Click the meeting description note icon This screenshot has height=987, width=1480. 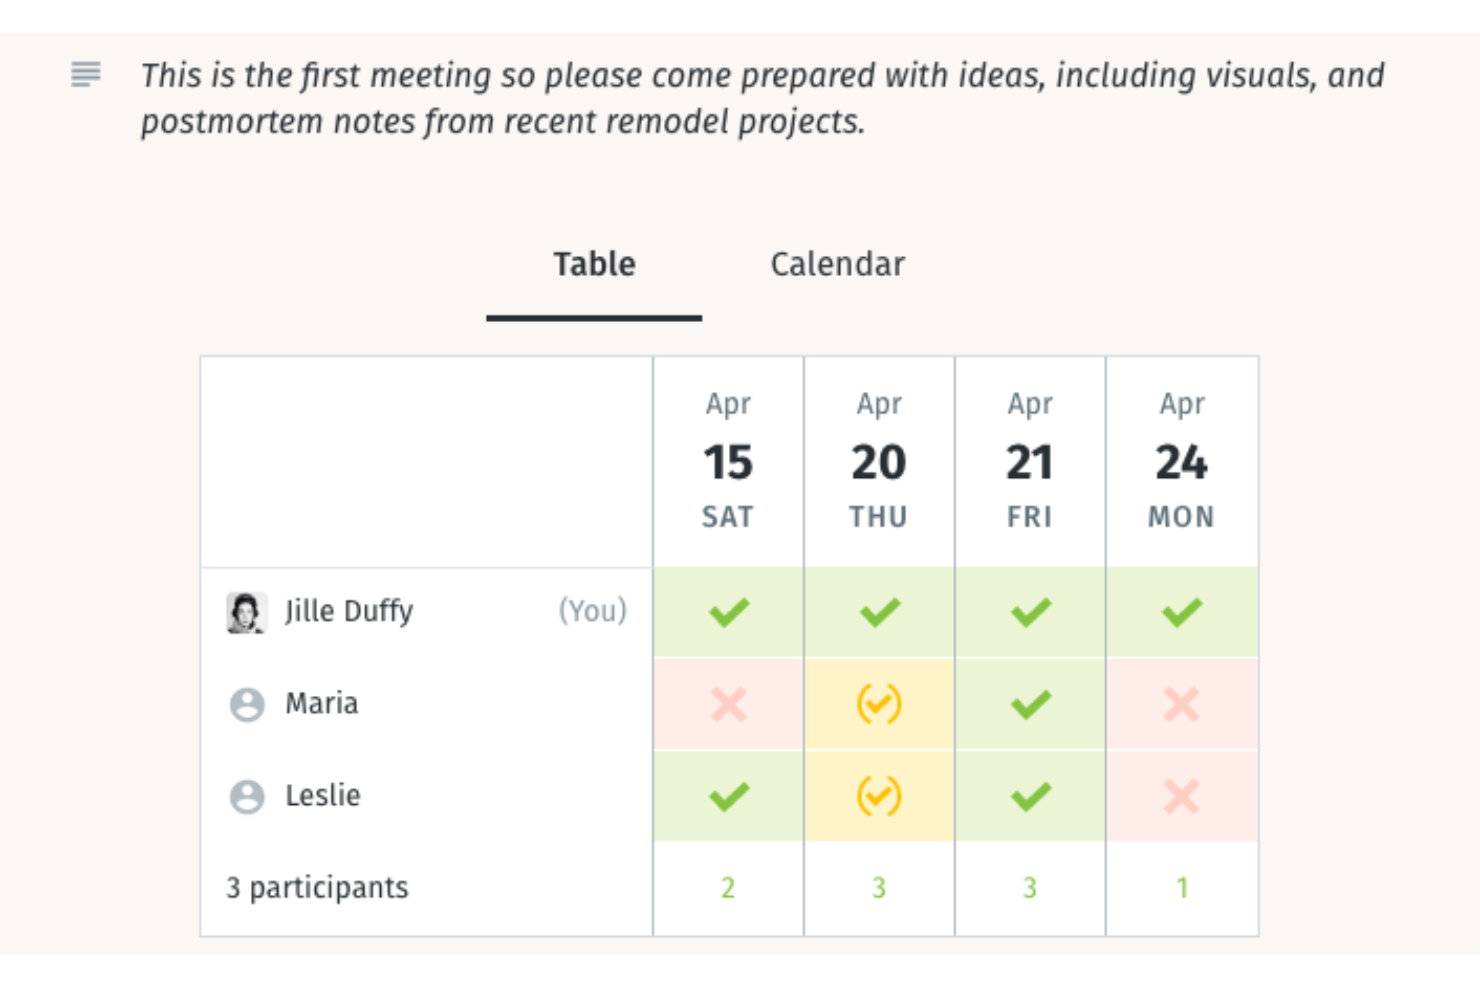(88, 75)
